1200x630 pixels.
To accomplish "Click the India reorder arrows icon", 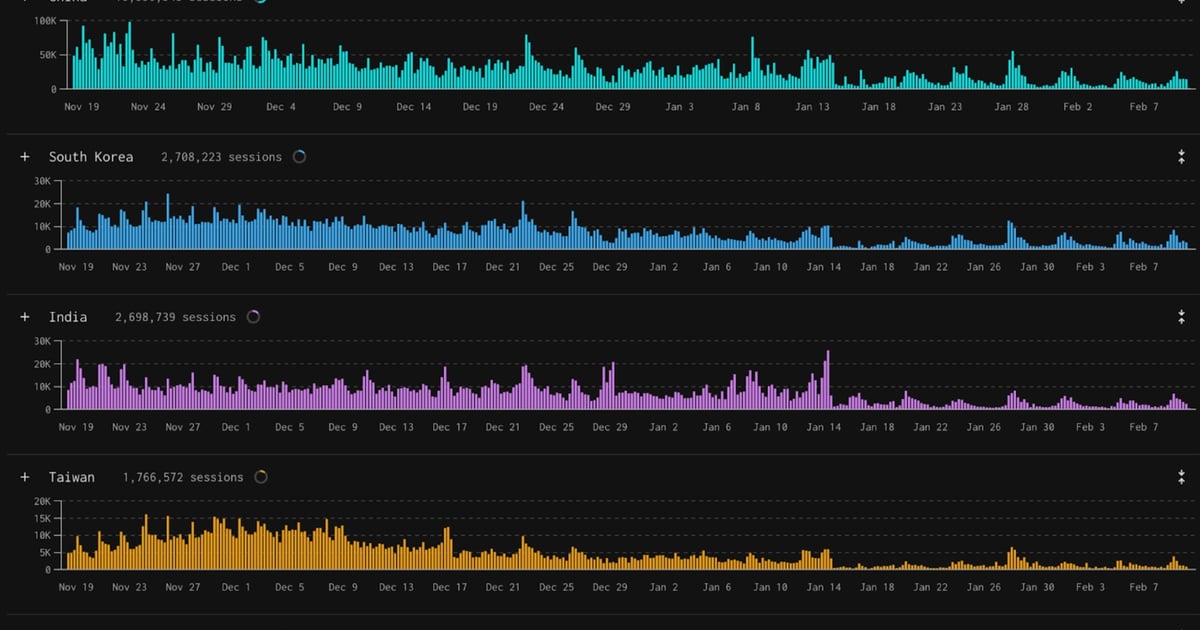I will click(1181, 317).
